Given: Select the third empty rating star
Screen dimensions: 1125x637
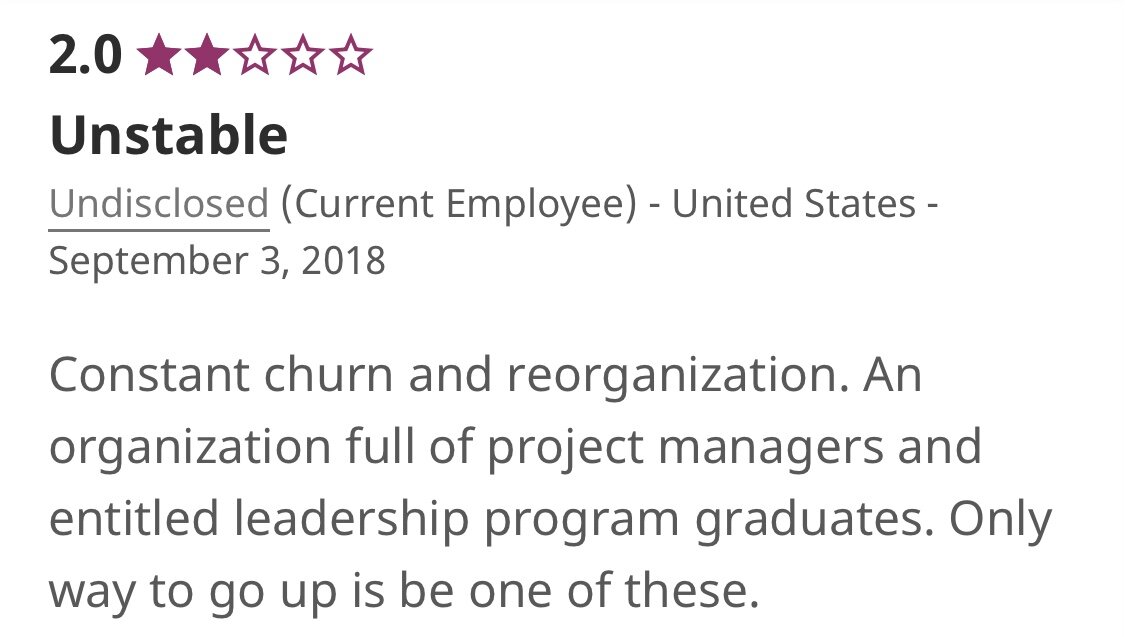Looking at the screenshot, I should pyautogui.click(x=255, y=56).
